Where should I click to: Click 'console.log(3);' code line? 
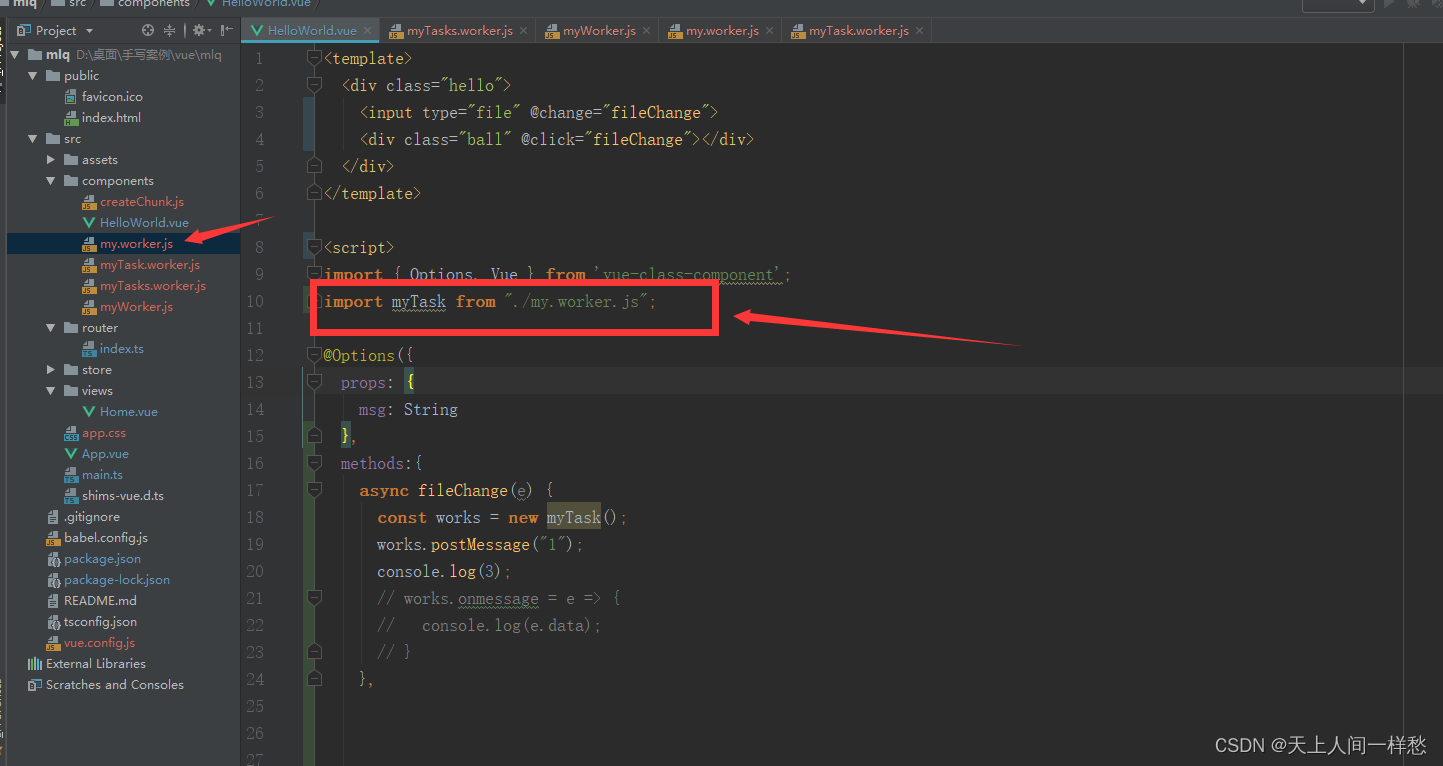pyautogui.click(x=444, y=571)
